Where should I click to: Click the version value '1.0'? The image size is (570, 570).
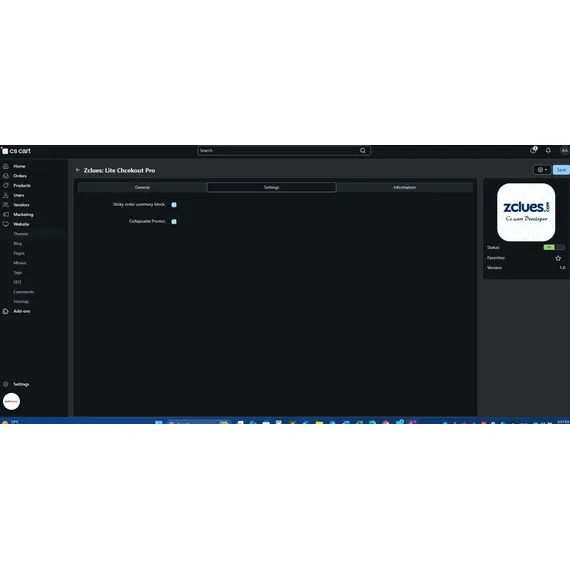562,268
